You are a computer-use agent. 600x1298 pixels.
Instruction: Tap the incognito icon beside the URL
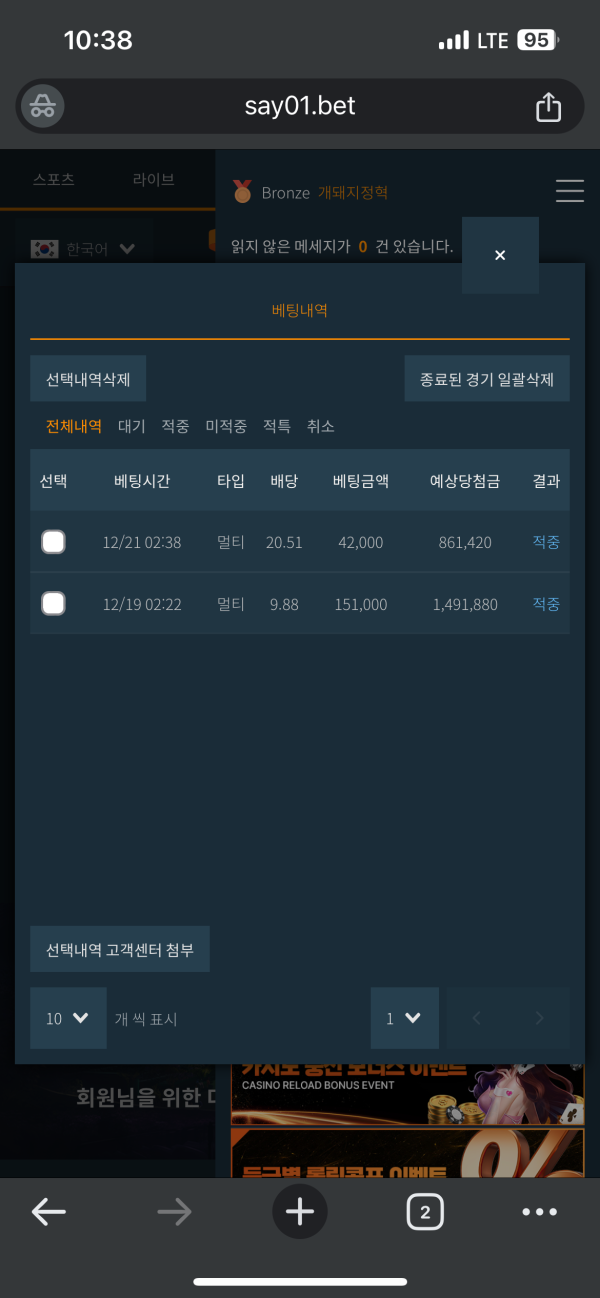coord(43,106)
